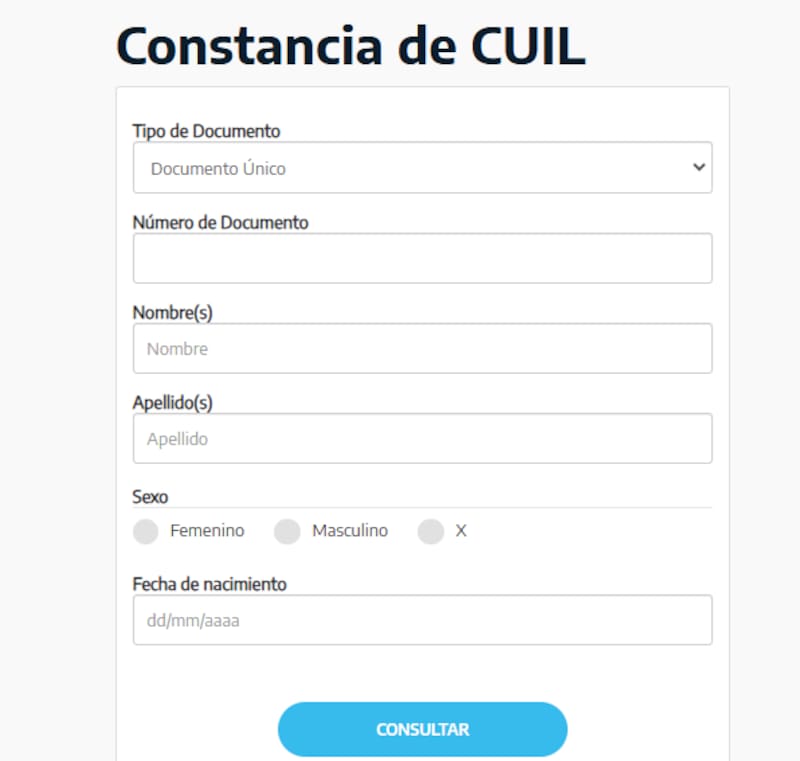Click the Nombre input field
Viewport: 800px width, 761px height.
click(x=422, y=348)
